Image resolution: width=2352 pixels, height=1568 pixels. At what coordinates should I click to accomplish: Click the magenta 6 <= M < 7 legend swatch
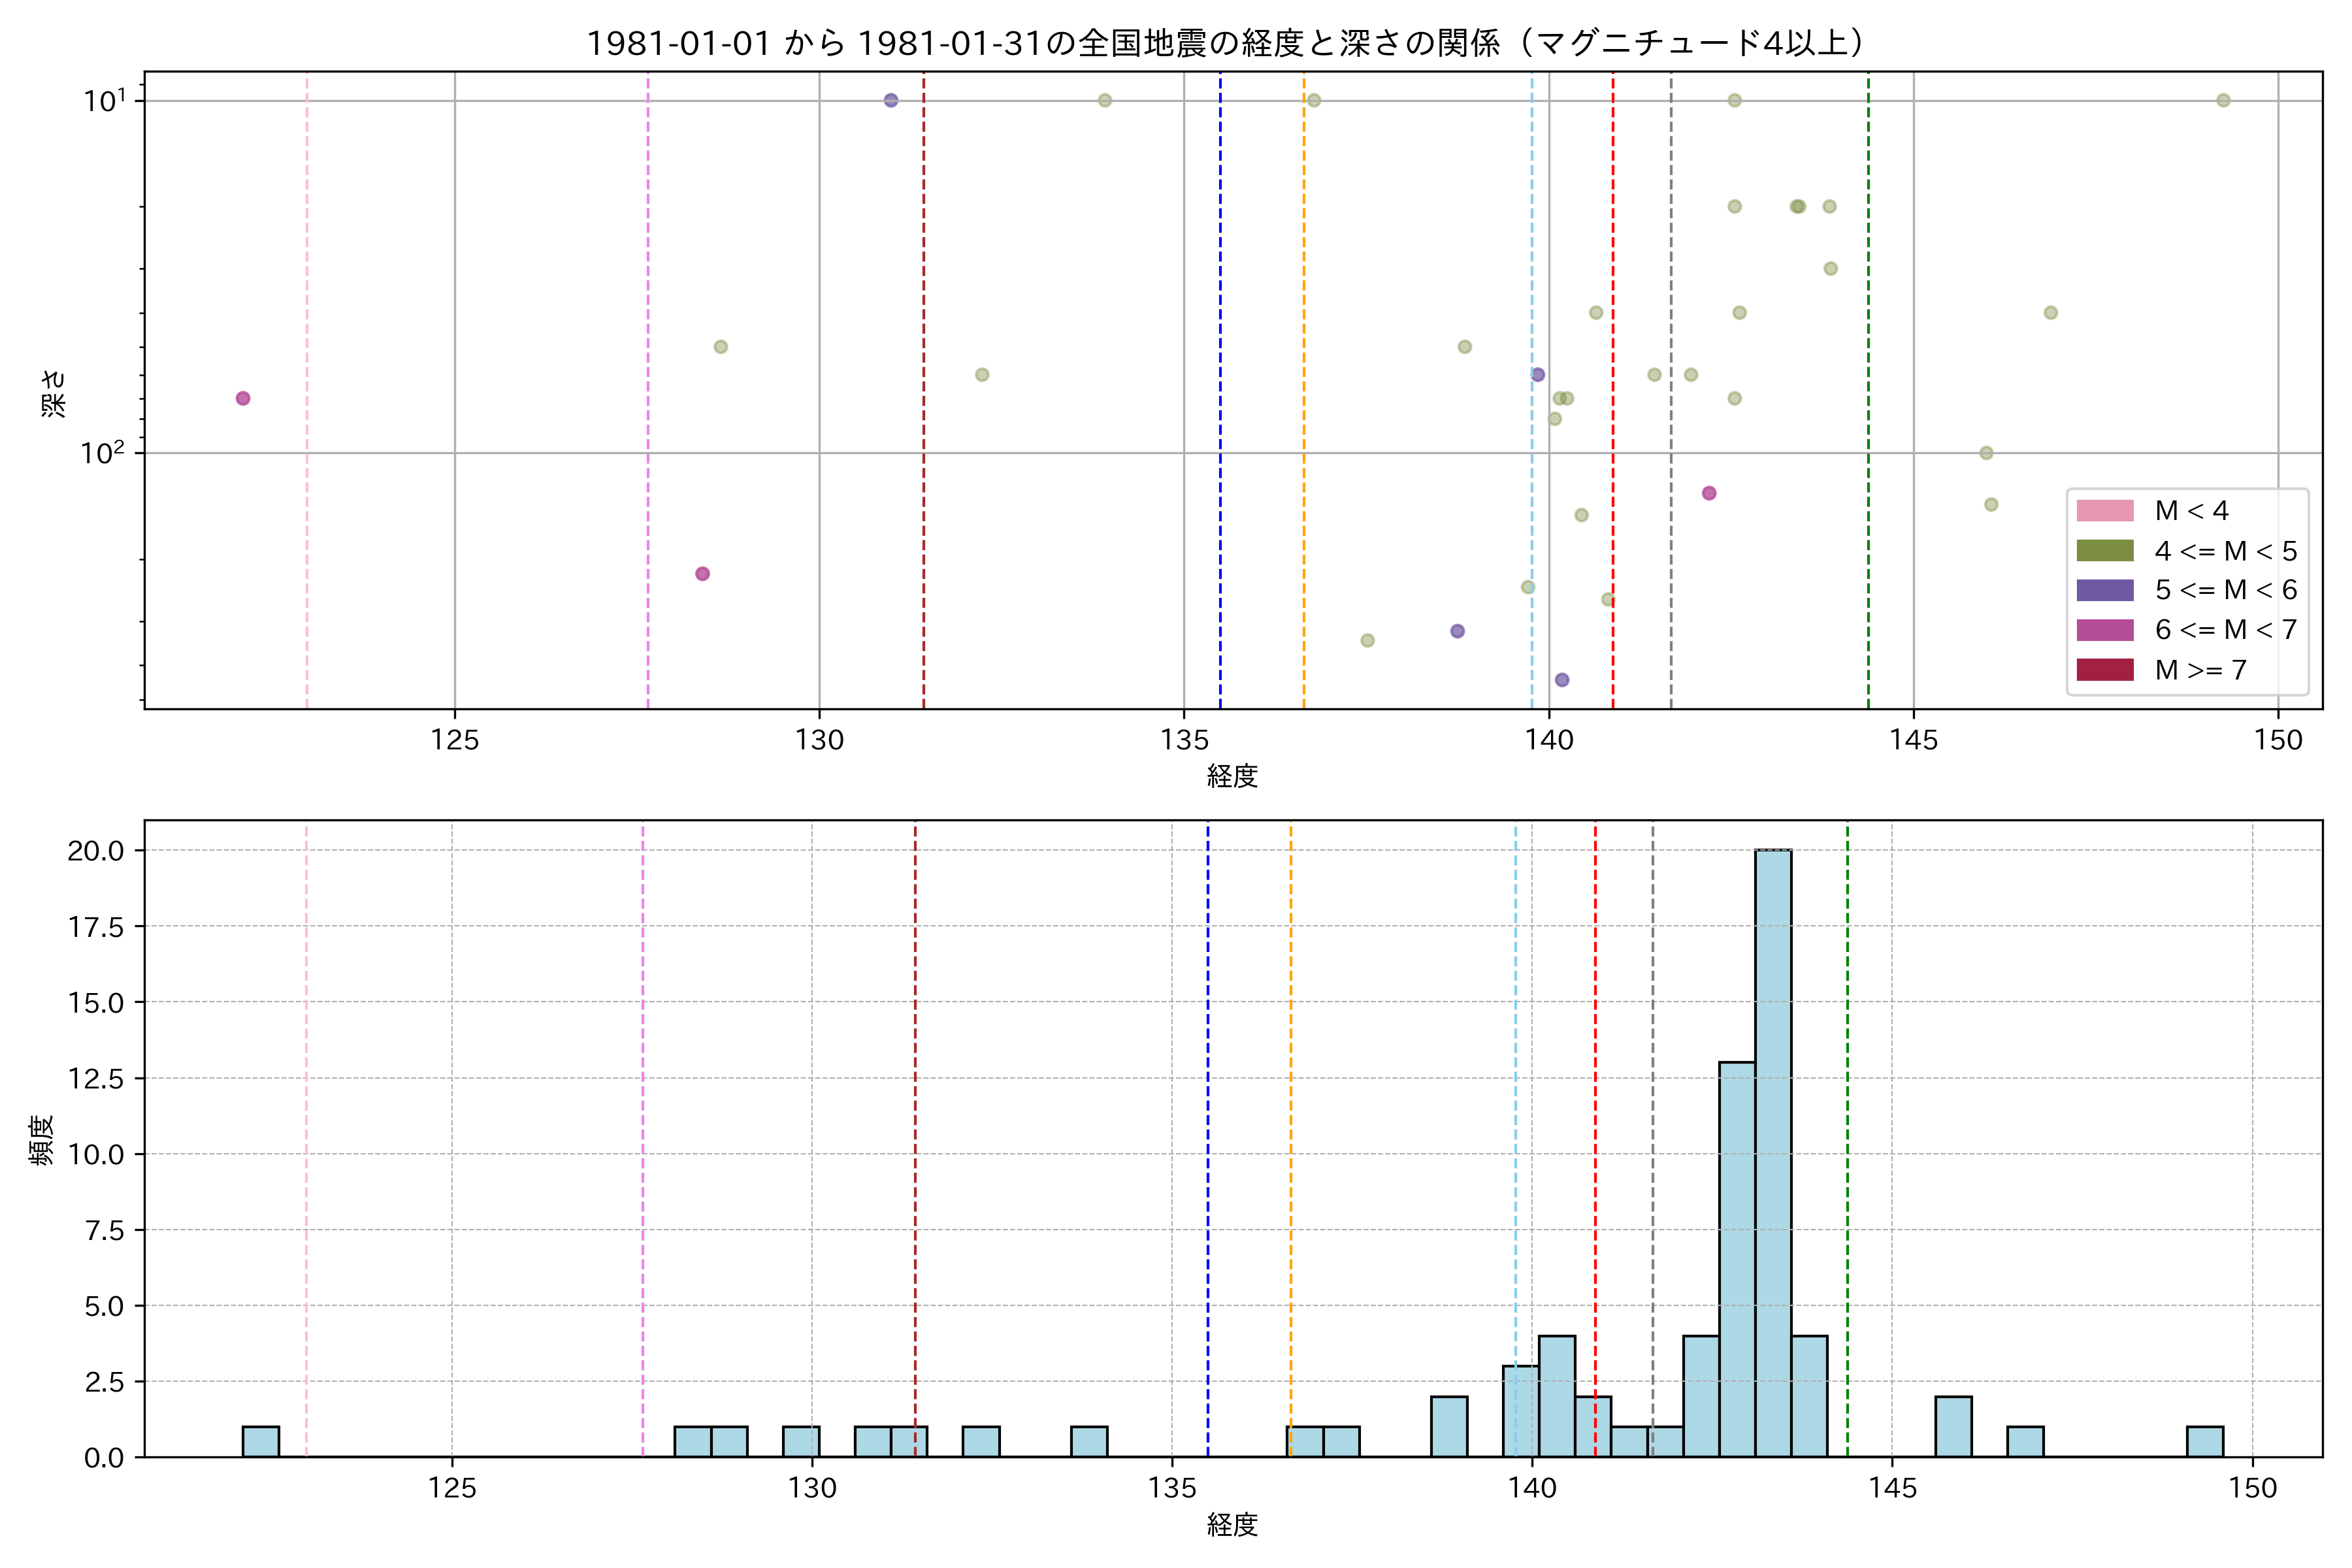click(2104, 630)
